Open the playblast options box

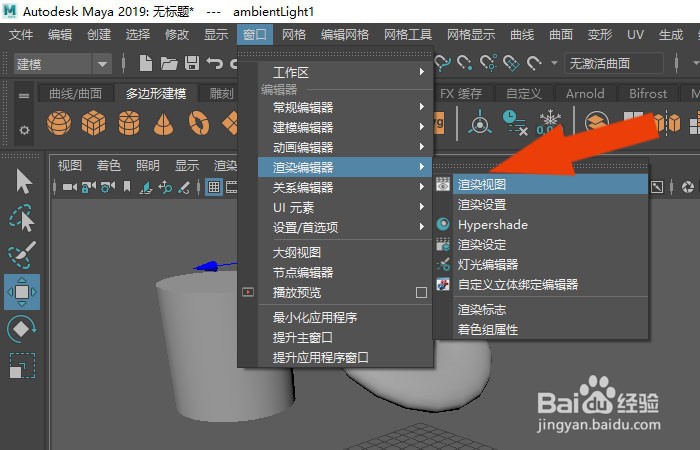(x=421, y=293)
